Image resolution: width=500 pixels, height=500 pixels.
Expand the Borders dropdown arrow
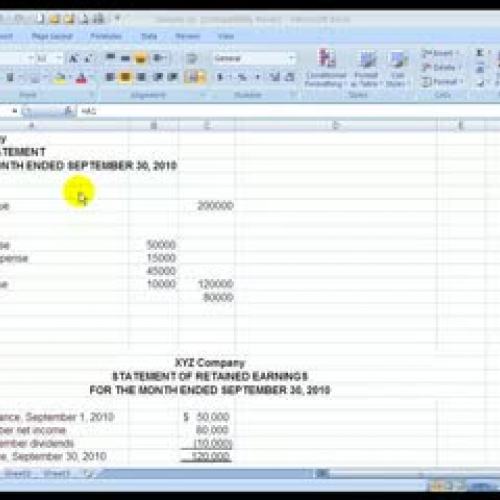[45, 78]
